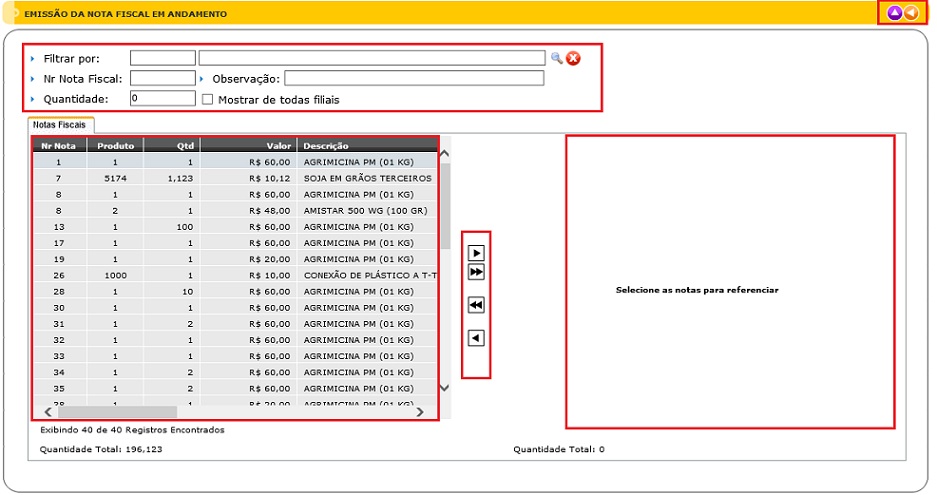The width and height of the screenshot is (937, 495).
Task: Move selected note back to left list
Action: point(477,338)
